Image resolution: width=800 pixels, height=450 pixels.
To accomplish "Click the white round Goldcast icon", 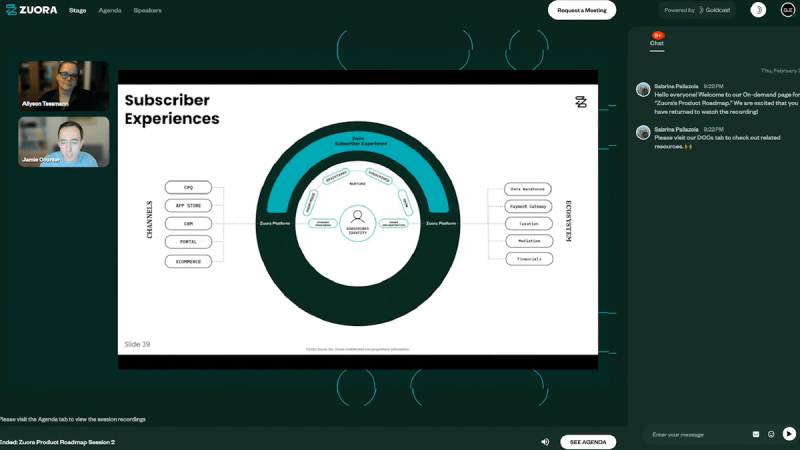I will pos(758,10).
